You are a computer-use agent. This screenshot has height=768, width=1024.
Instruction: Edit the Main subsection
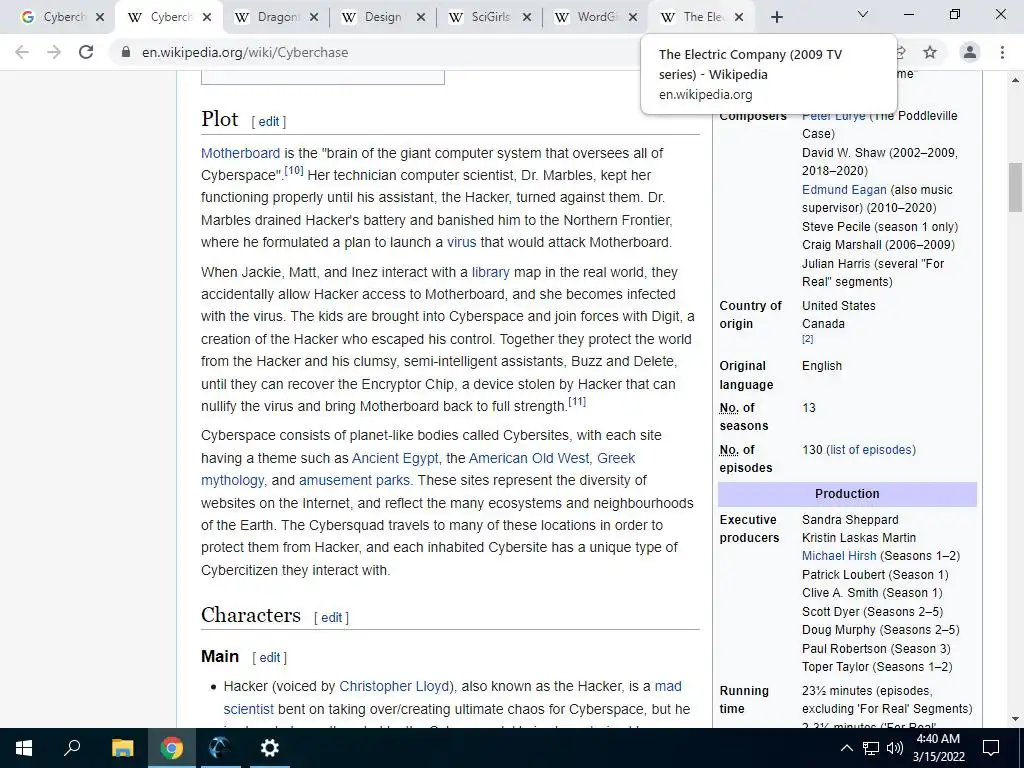270,658
